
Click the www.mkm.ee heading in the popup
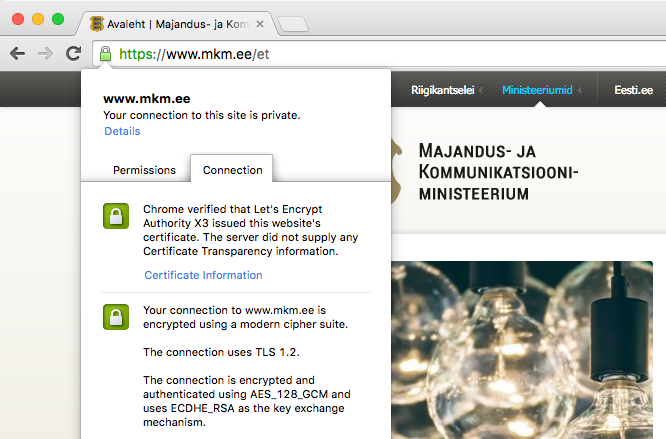[x=147, y=98]
